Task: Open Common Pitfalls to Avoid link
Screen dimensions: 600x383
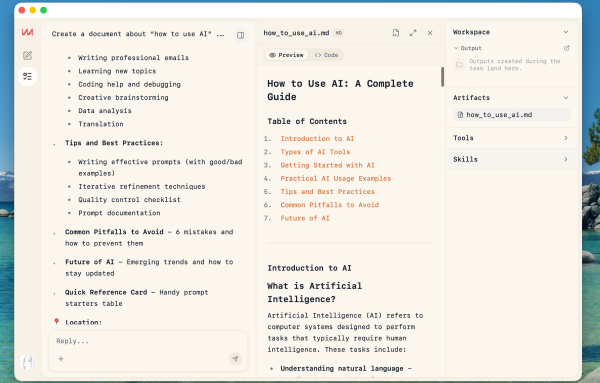Action: point(329,205)
